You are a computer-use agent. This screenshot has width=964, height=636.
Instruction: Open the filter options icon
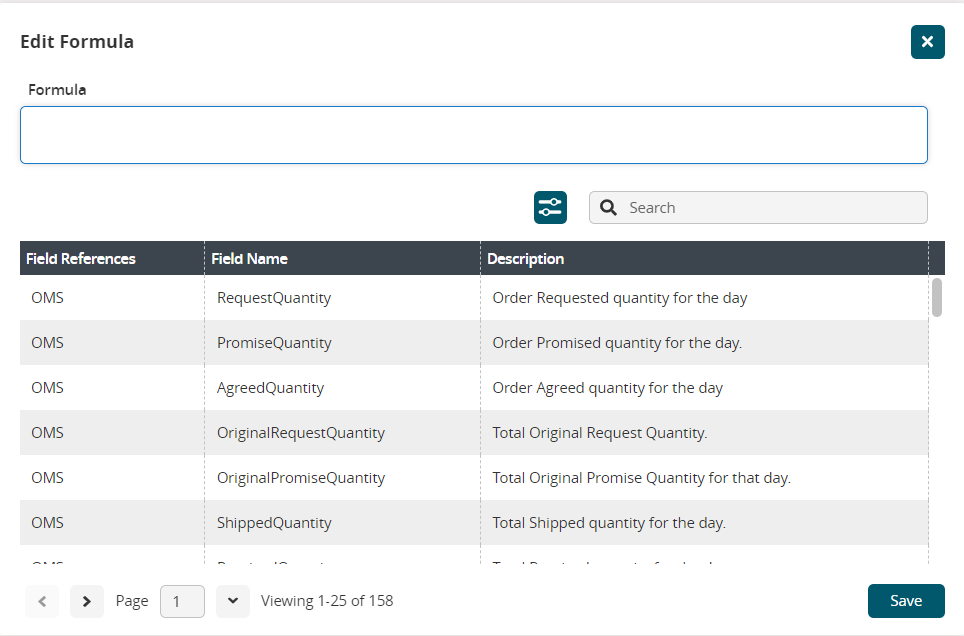[550, 208]
